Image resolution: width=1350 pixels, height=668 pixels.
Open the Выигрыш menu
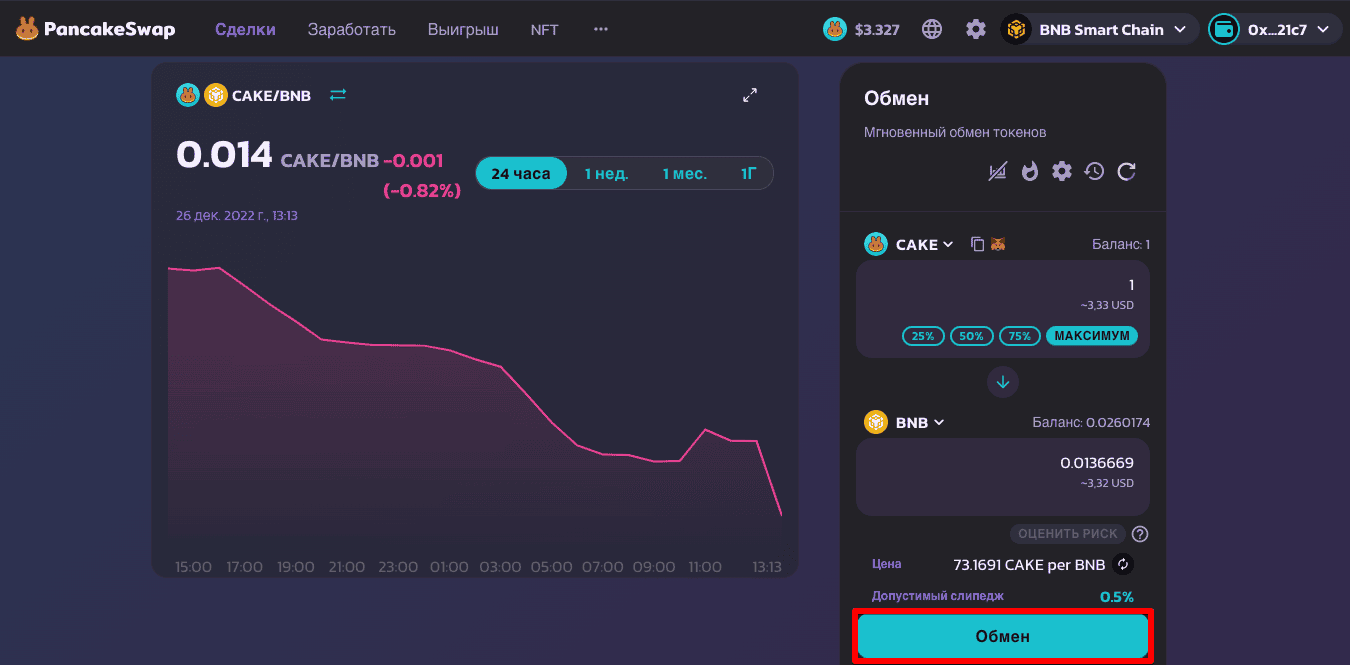(463, 29)
